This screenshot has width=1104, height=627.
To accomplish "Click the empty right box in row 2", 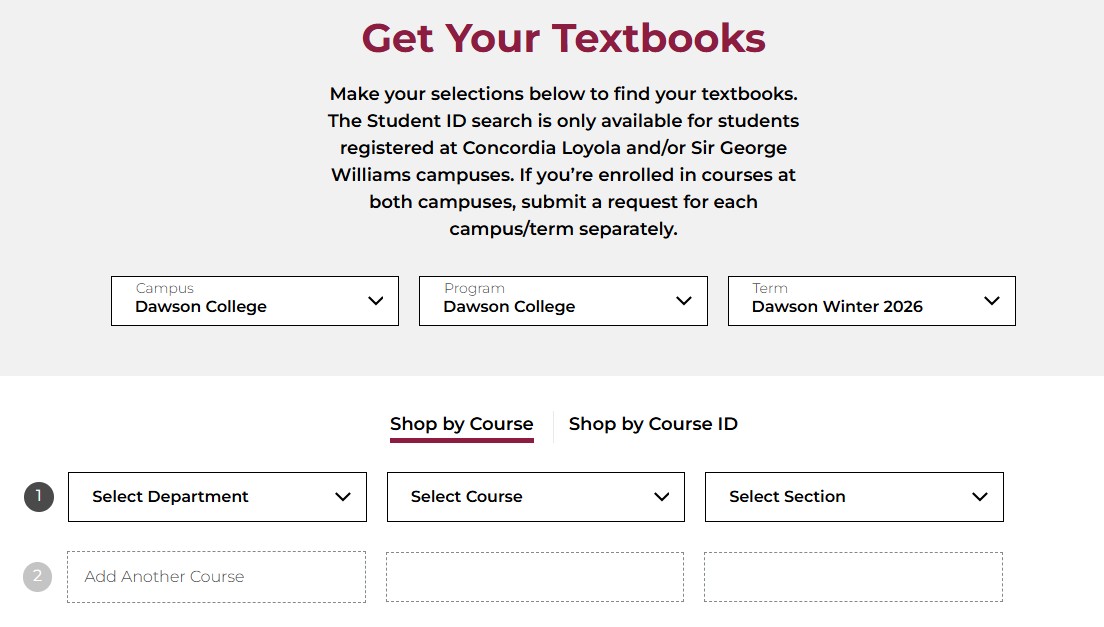I will (853, 577).
